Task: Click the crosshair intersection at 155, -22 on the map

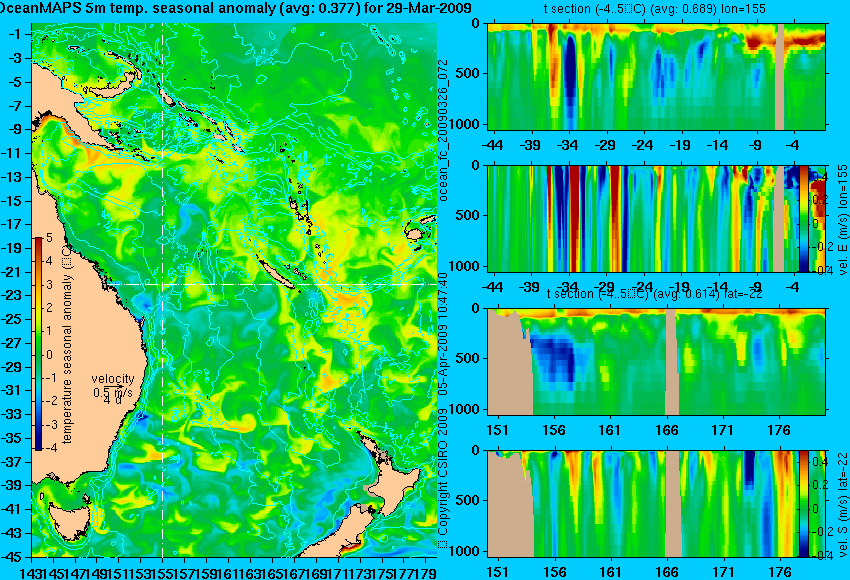Action: tap(163, 284)
